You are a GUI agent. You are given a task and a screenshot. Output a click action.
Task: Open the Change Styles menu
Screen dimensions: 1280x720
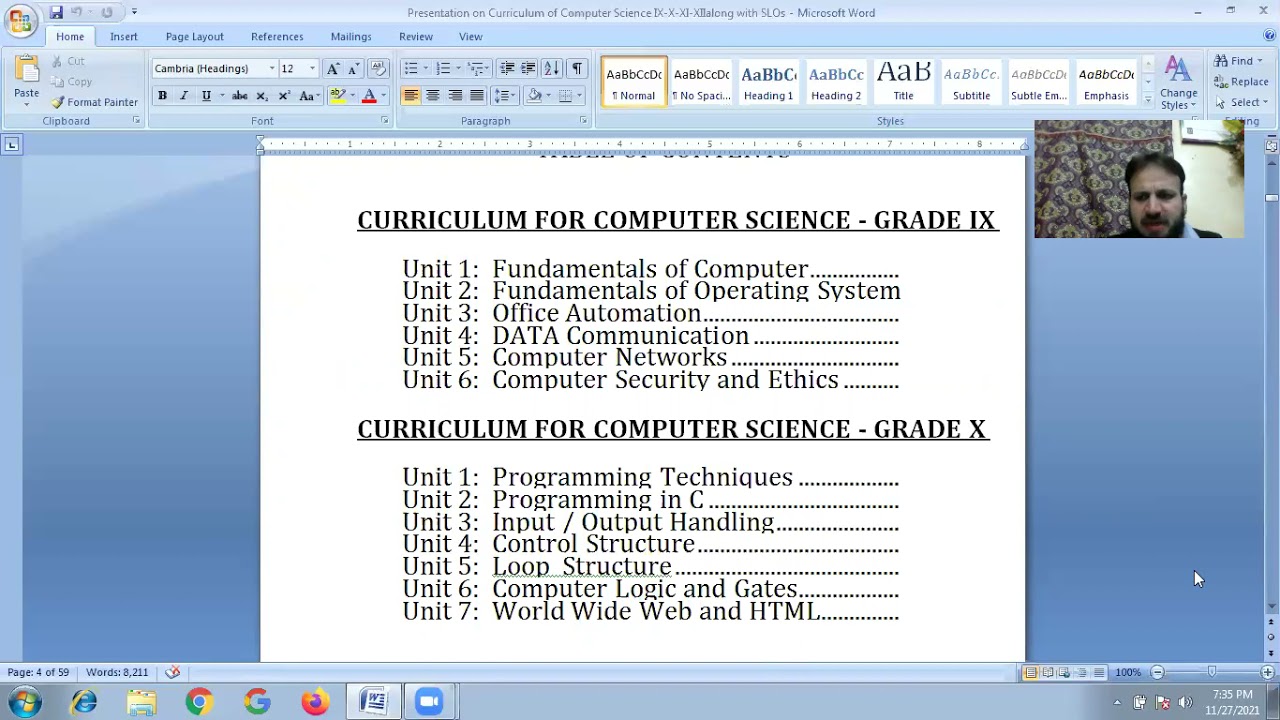coord(1178,82)
